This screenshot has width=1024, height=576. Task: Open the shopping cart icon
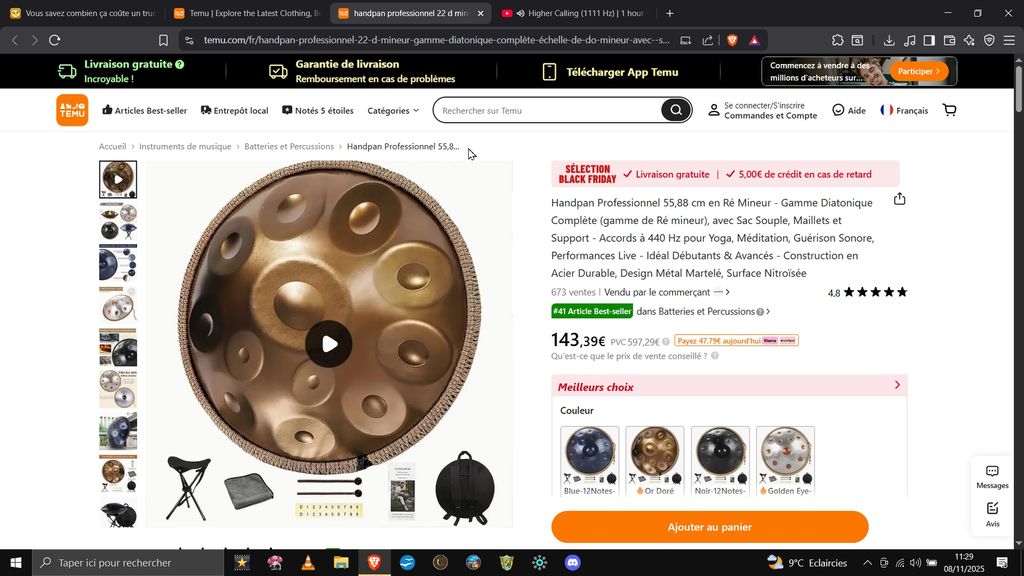(950, 110)
